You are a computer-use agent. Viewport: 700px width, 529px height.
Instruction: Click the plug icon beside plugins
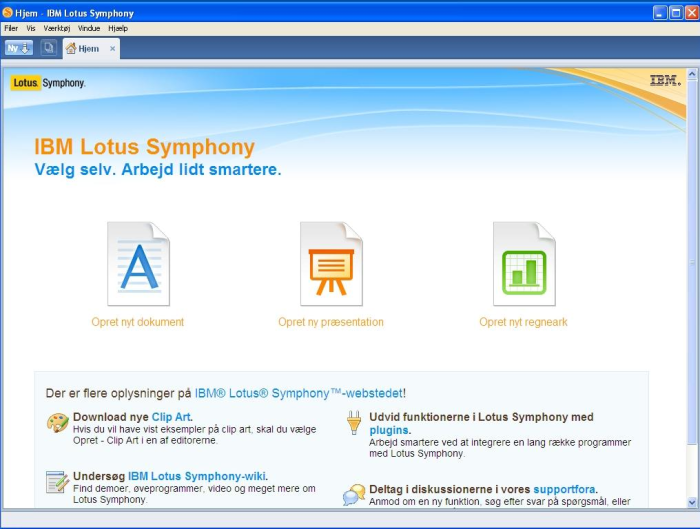click(354, 422)
